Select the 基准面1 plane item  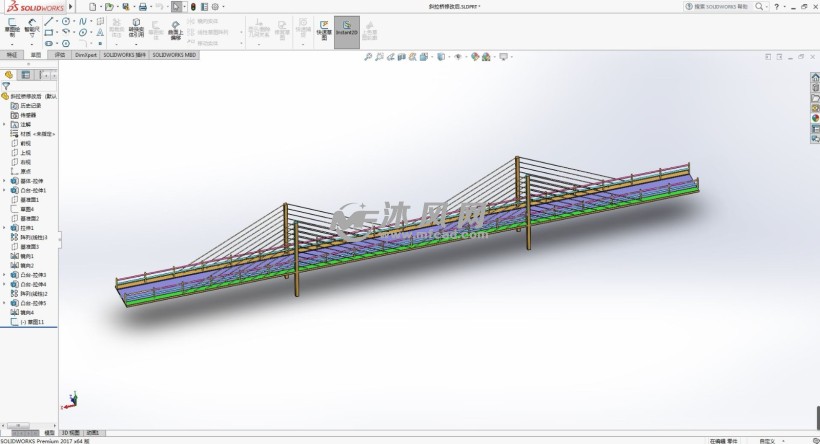point(29,199)
